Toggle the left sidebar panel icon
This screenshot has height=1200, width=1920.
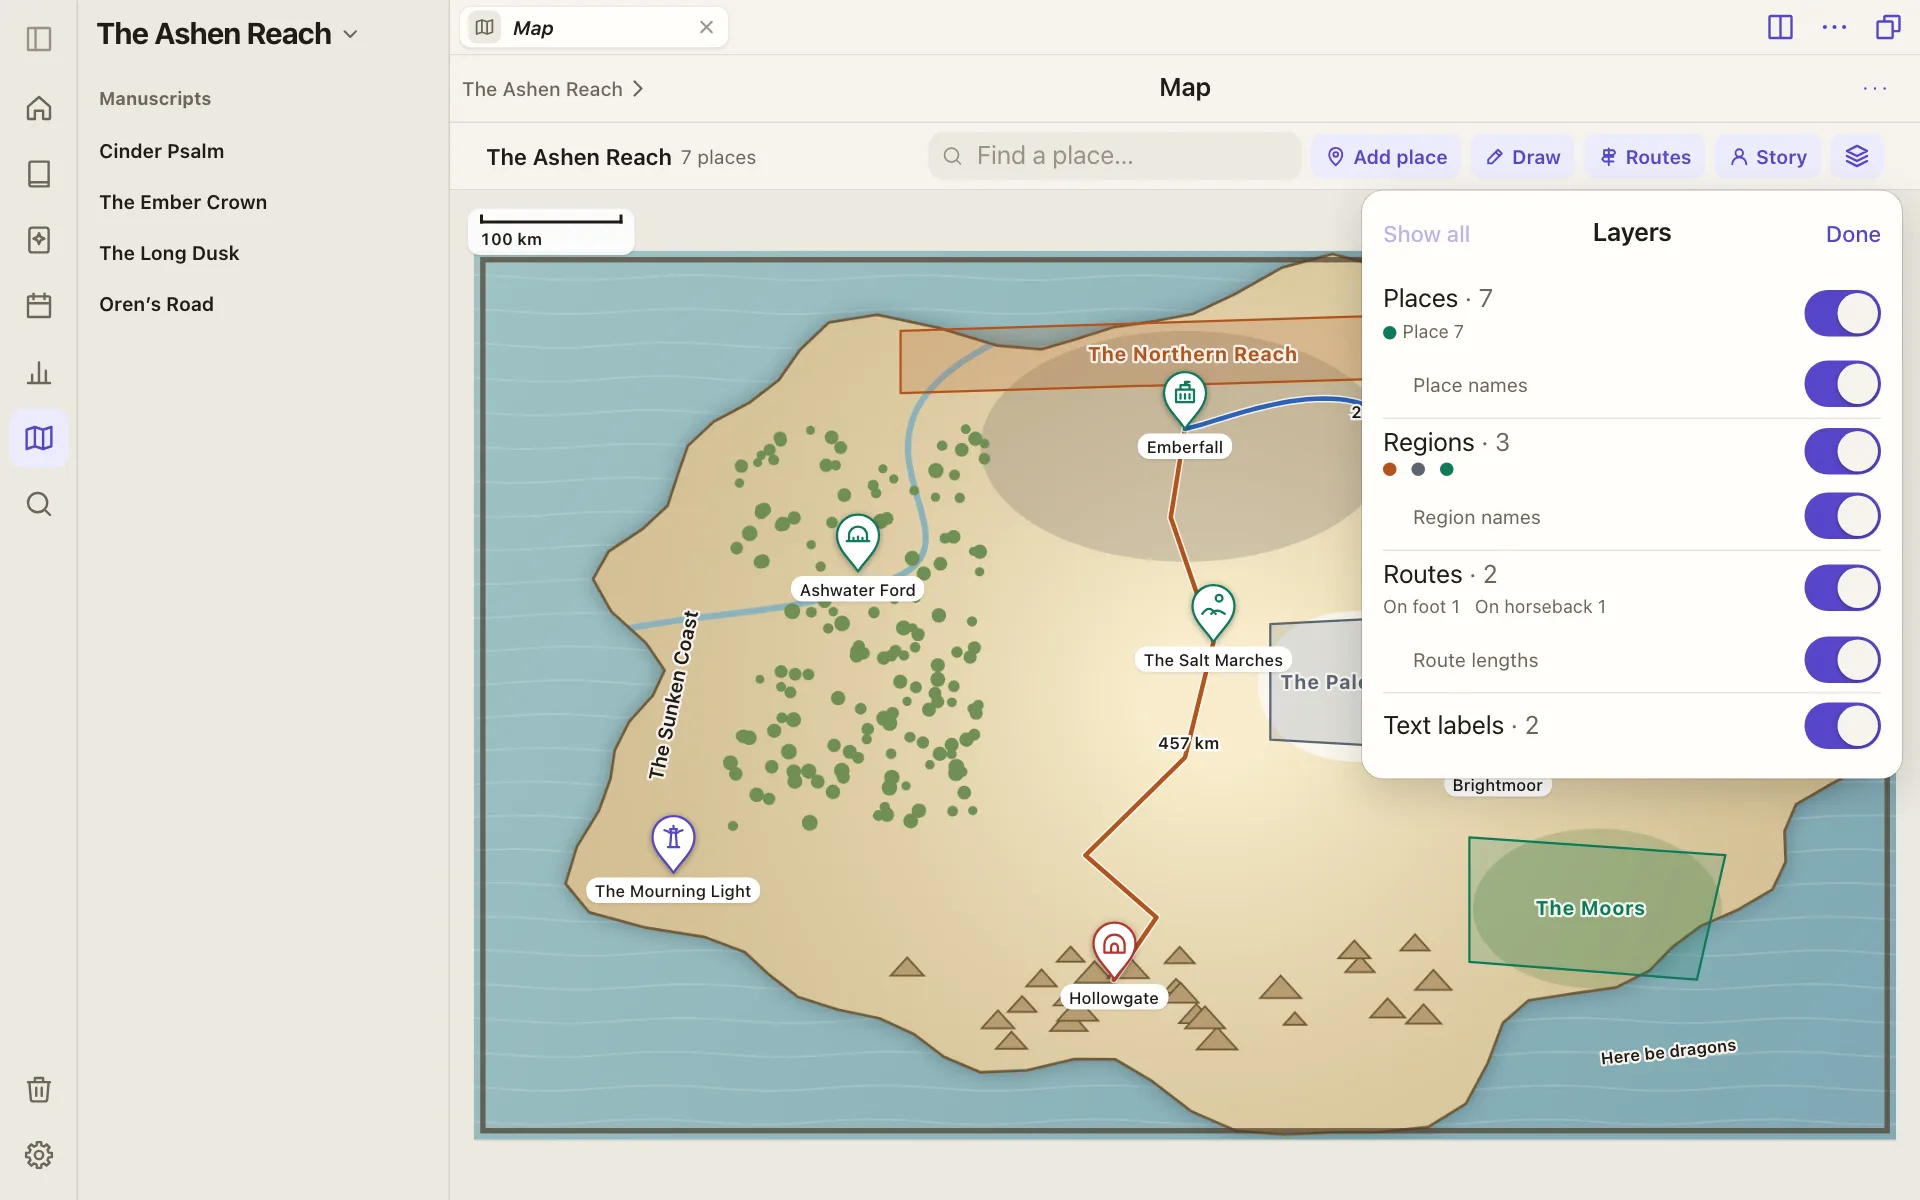(x=39, y=39)
